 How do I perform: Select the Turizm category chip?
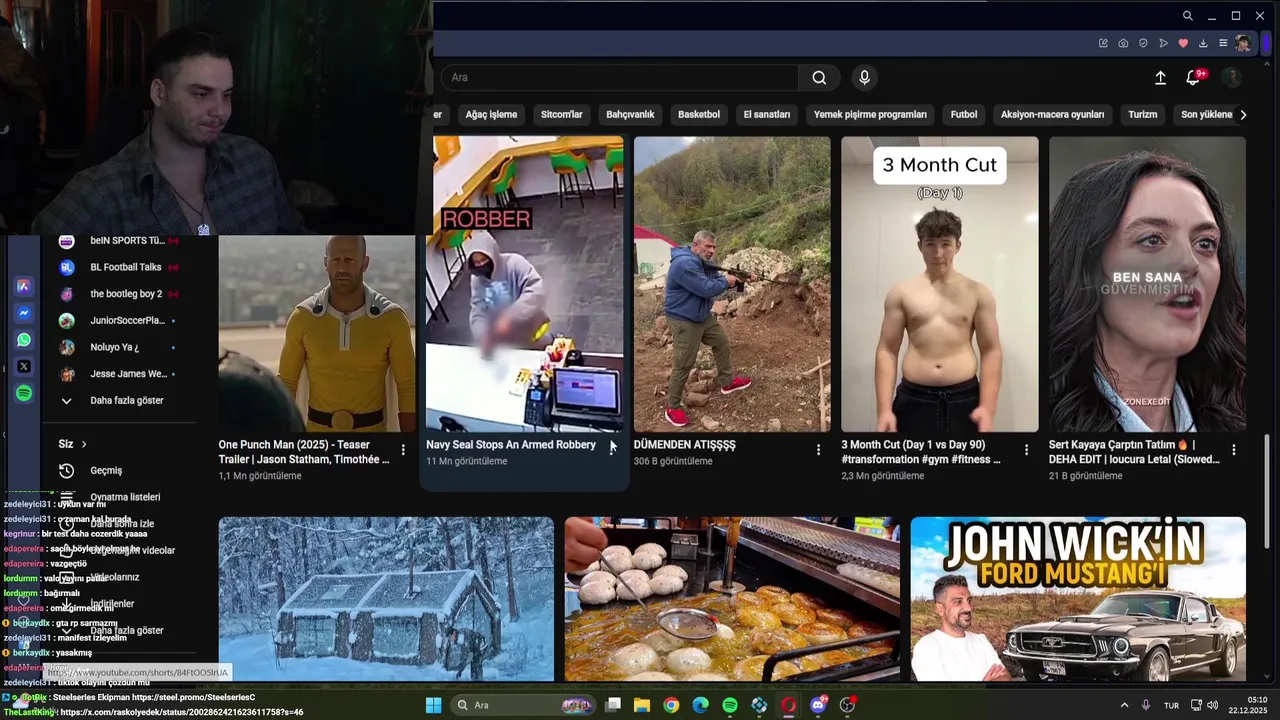tap(1143, 114)
